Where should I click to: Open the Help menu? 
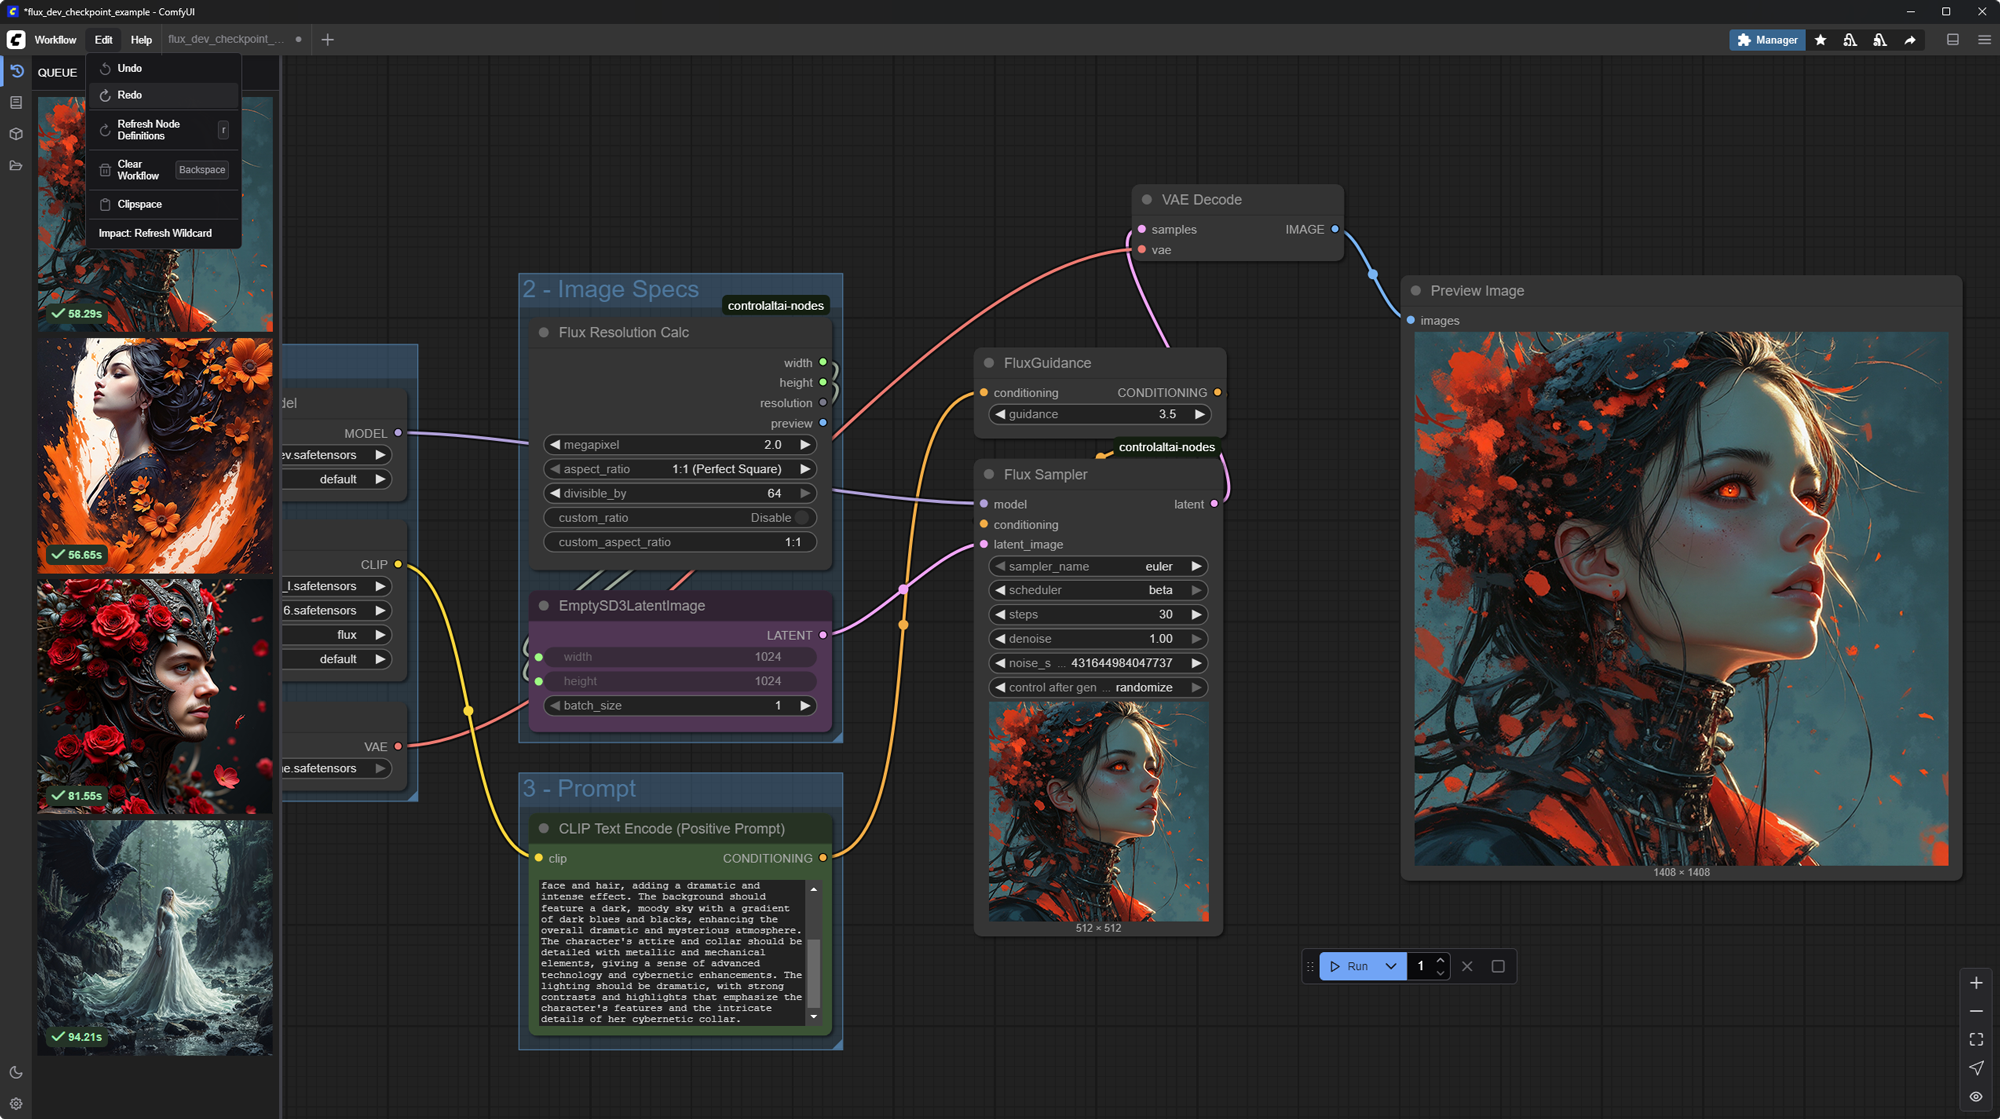(141, 40)
